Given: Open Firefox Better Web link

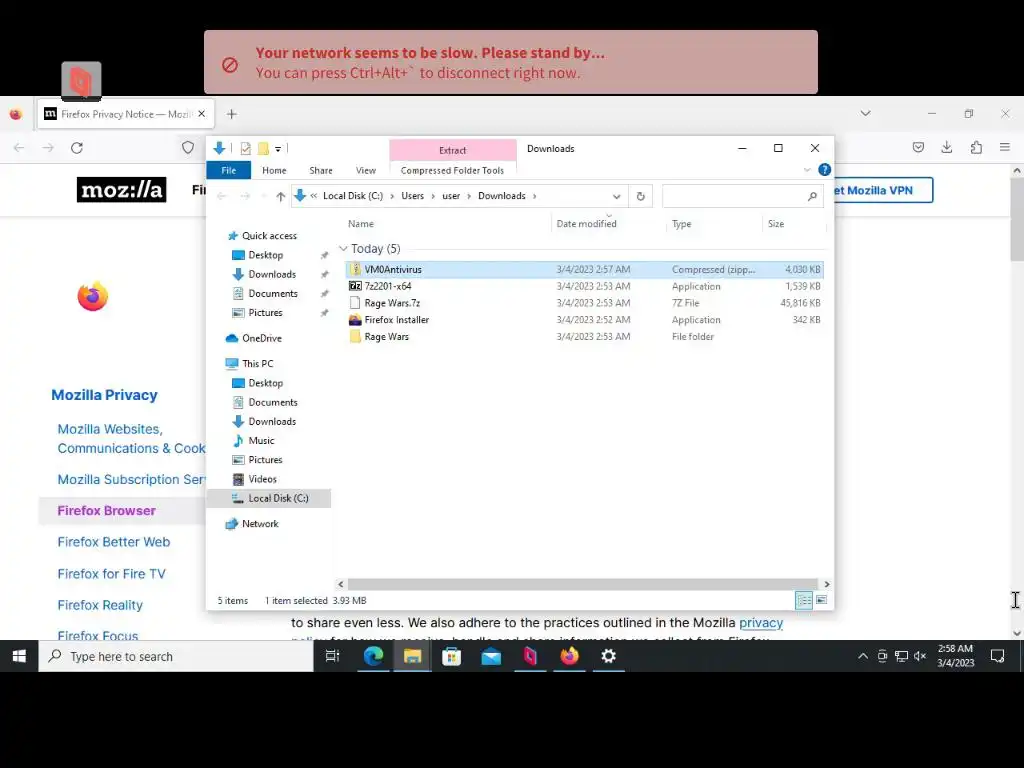Looking at the screenshot, I should coord(114,542).
